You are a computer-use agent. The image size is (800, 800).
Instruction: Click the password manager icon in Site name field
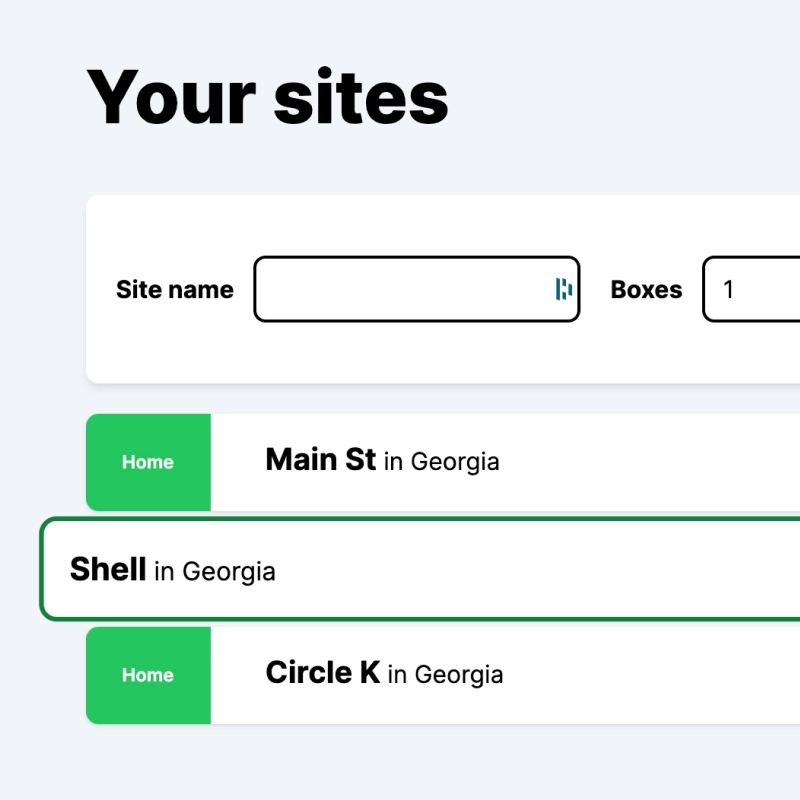tap(564, 289)
